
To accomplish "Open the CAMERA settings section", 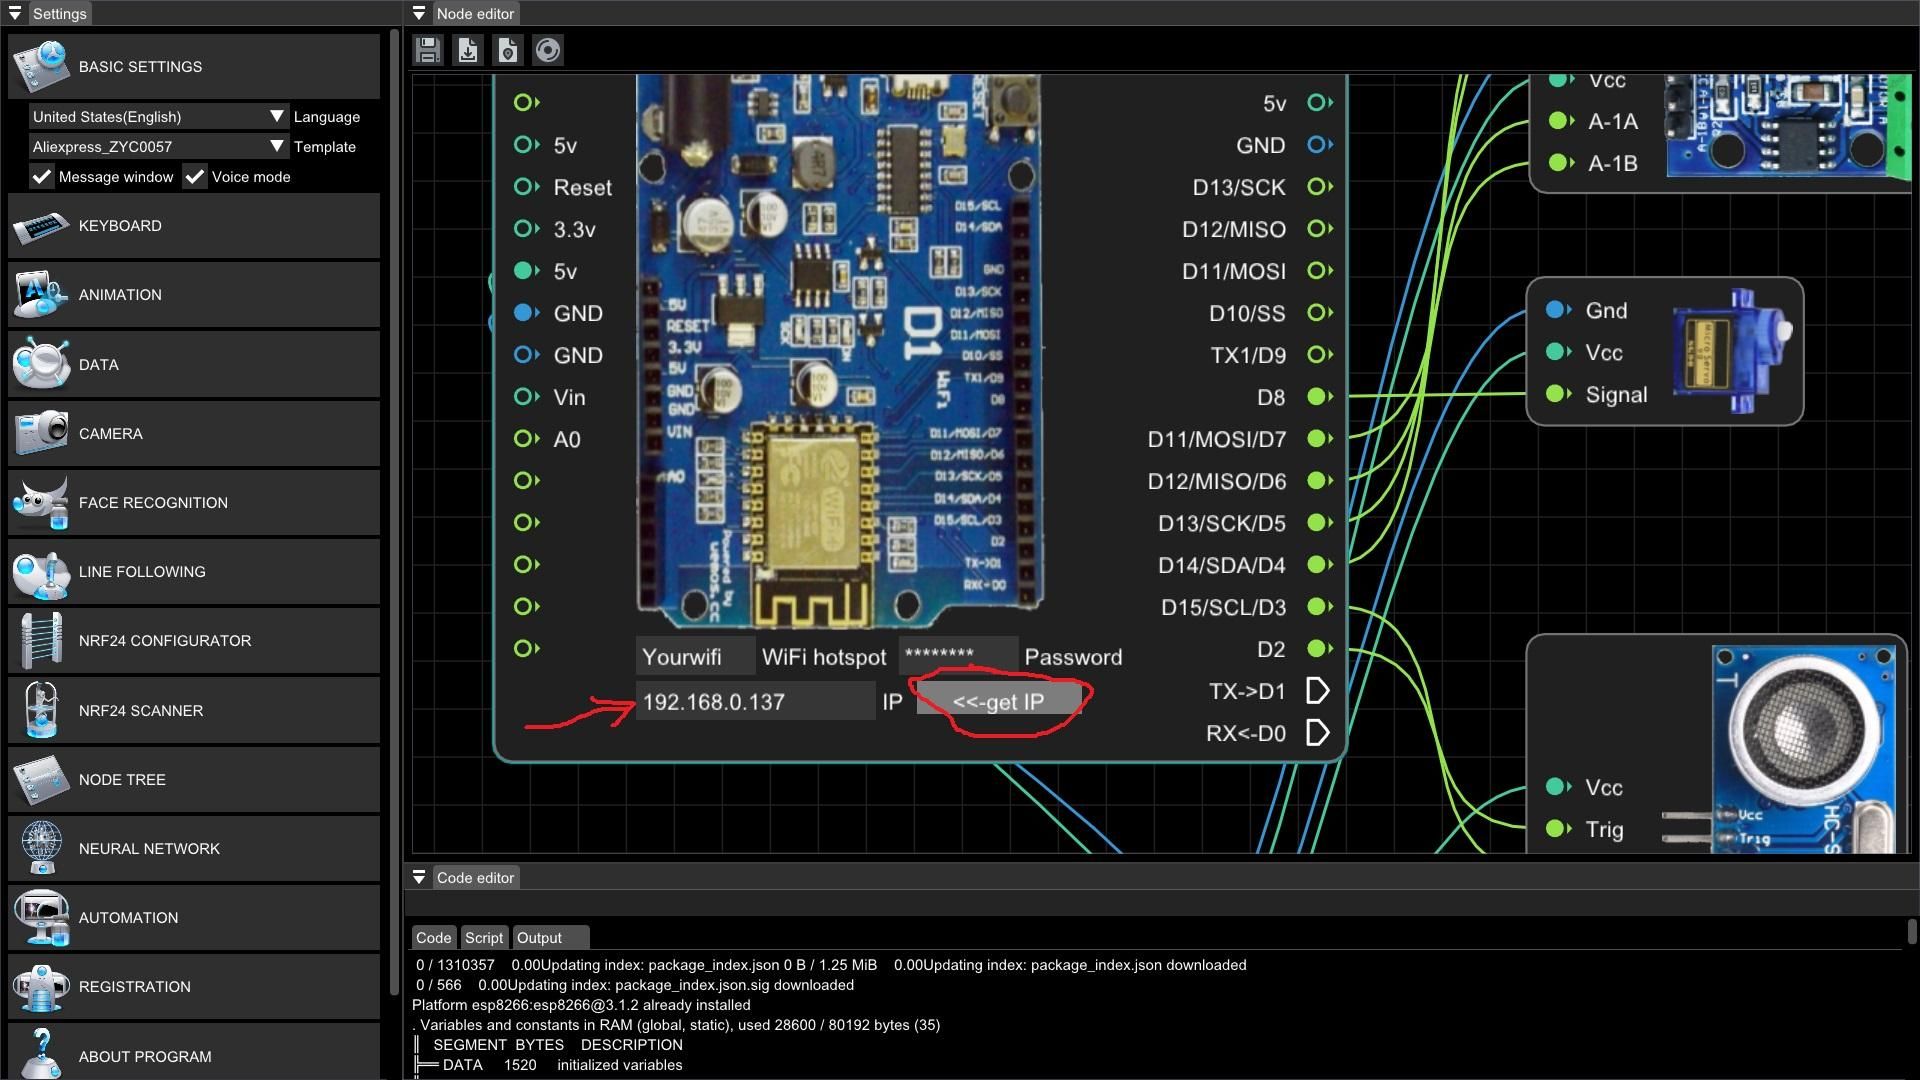I will [x=194, y=433].
